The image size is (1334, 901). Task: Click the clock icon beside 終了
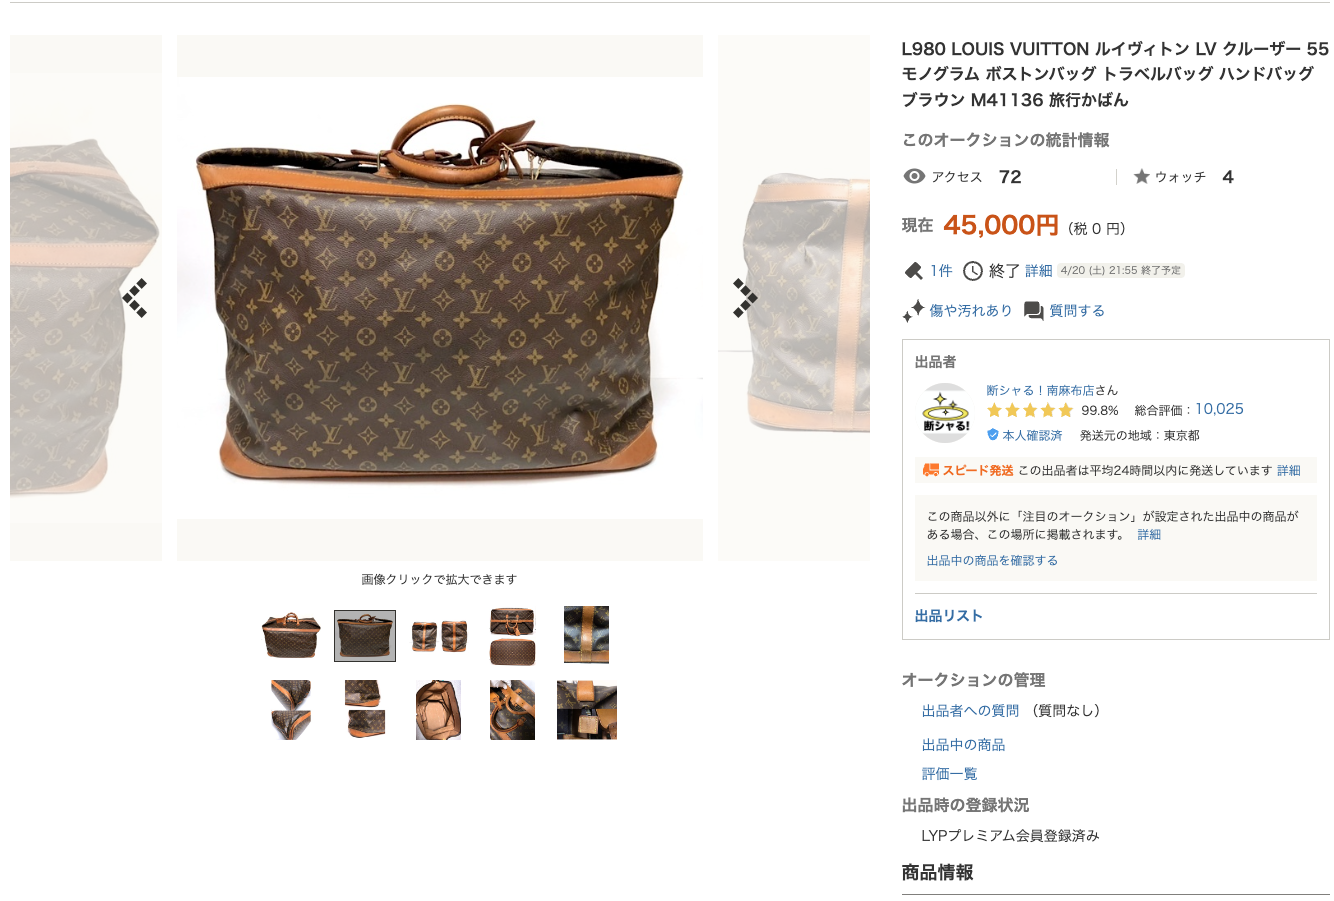[x=973, y=271]
